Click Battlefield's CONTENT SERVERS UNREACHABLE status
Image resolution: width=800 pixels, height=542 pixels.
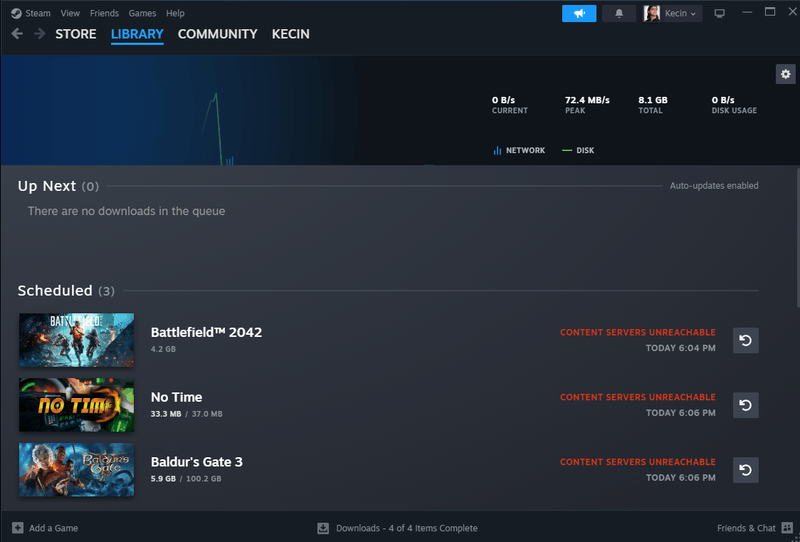coord(638,332)
